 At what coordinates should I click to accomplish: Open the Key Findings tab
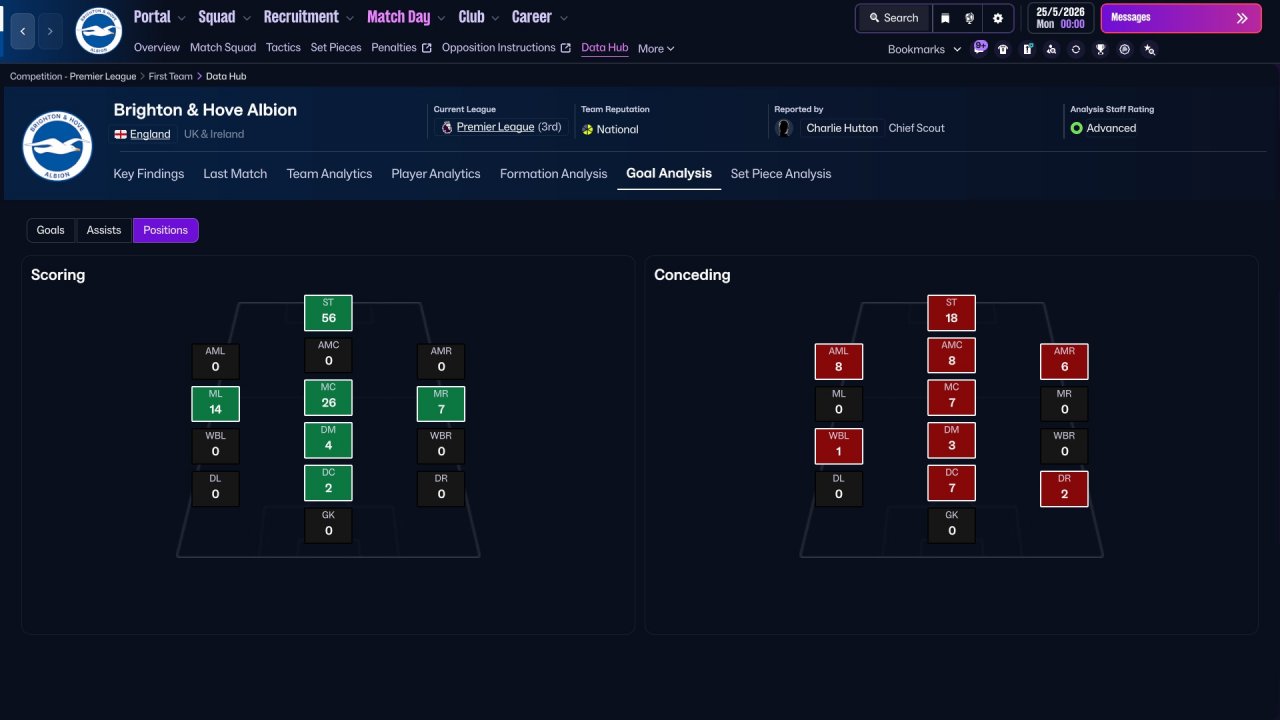coord(149,174)
